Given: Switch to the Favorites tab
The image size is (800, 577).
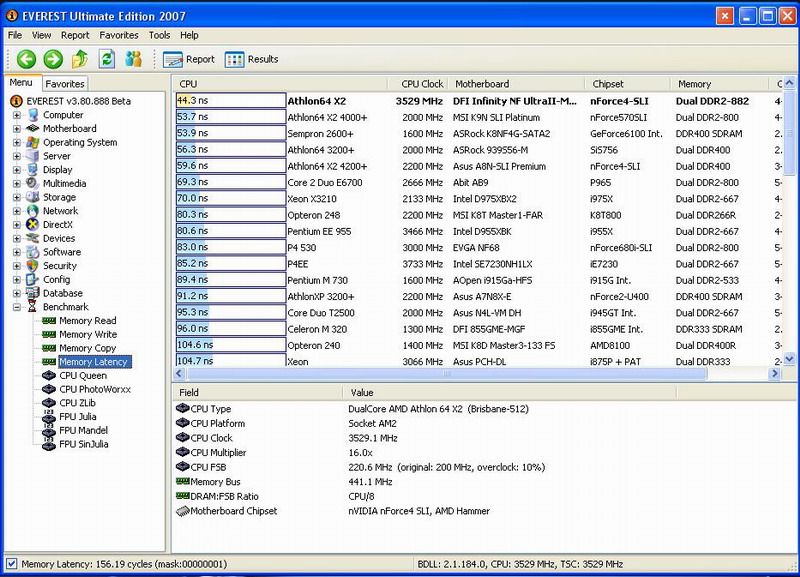Looking at the screenshot, I should [65, 84].
